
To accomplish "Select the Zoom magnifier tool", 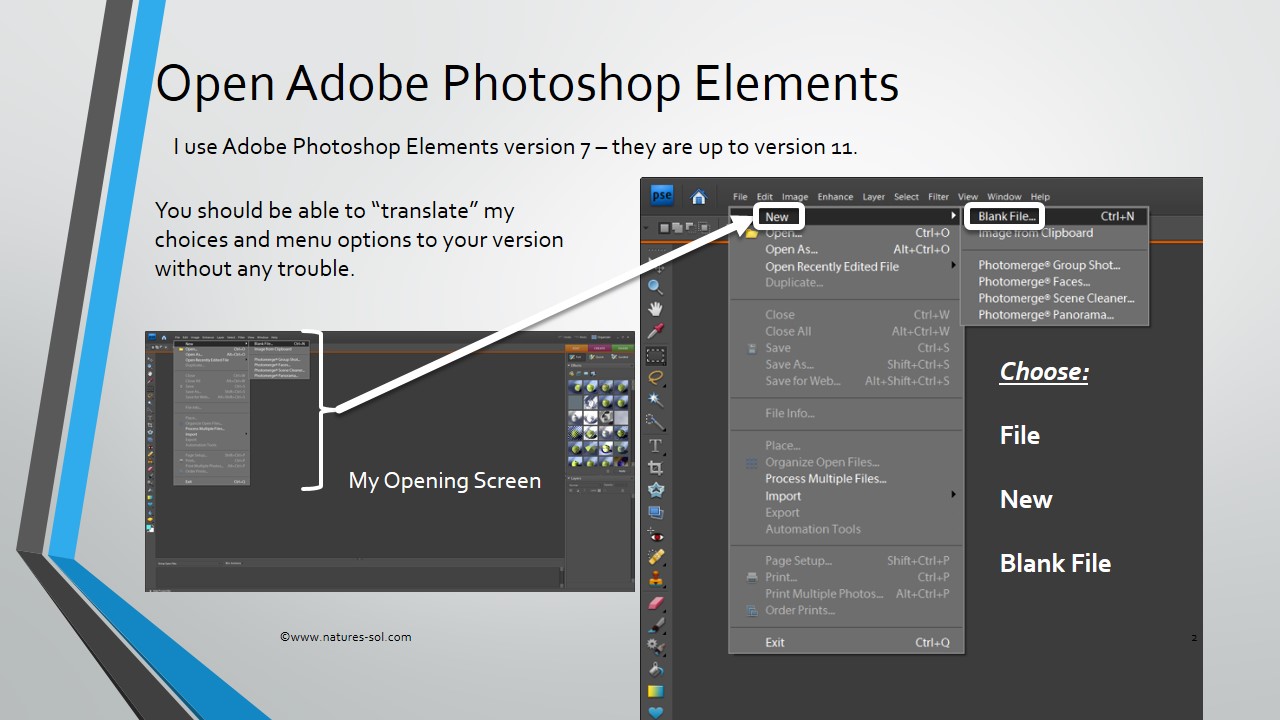I will pos(655,287).
